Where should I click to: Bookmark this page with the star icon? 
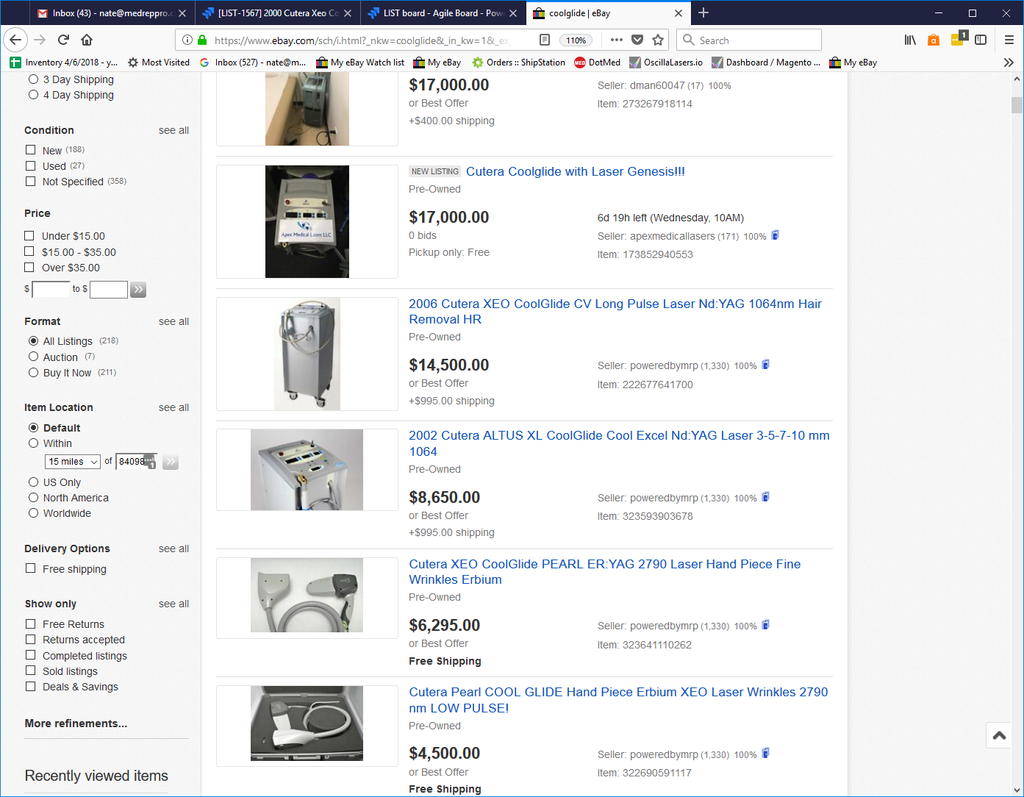tap(658, 40)
